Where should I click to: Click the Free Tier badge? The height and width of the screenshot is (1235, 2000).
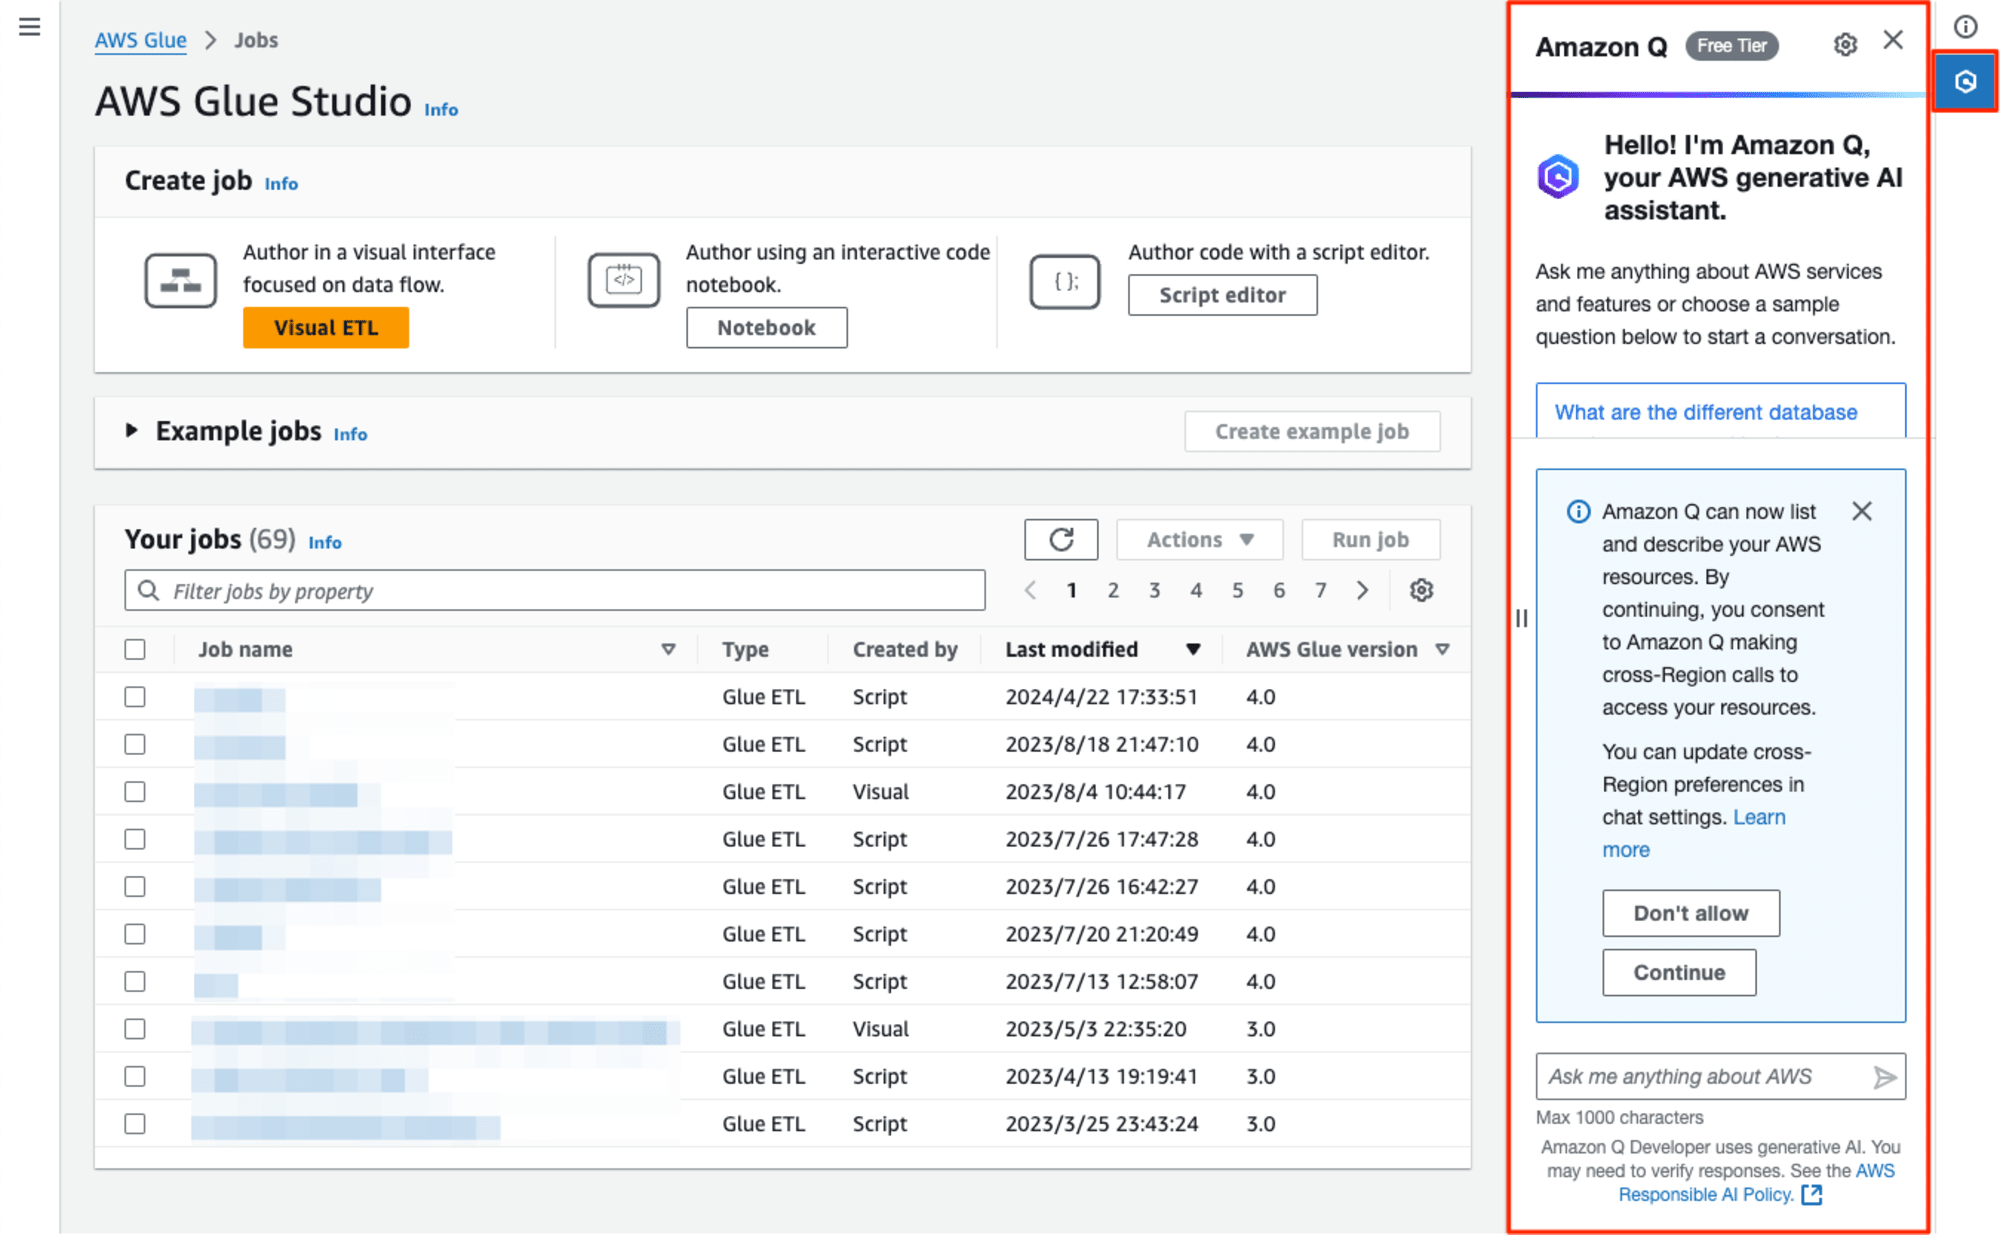1731,46
